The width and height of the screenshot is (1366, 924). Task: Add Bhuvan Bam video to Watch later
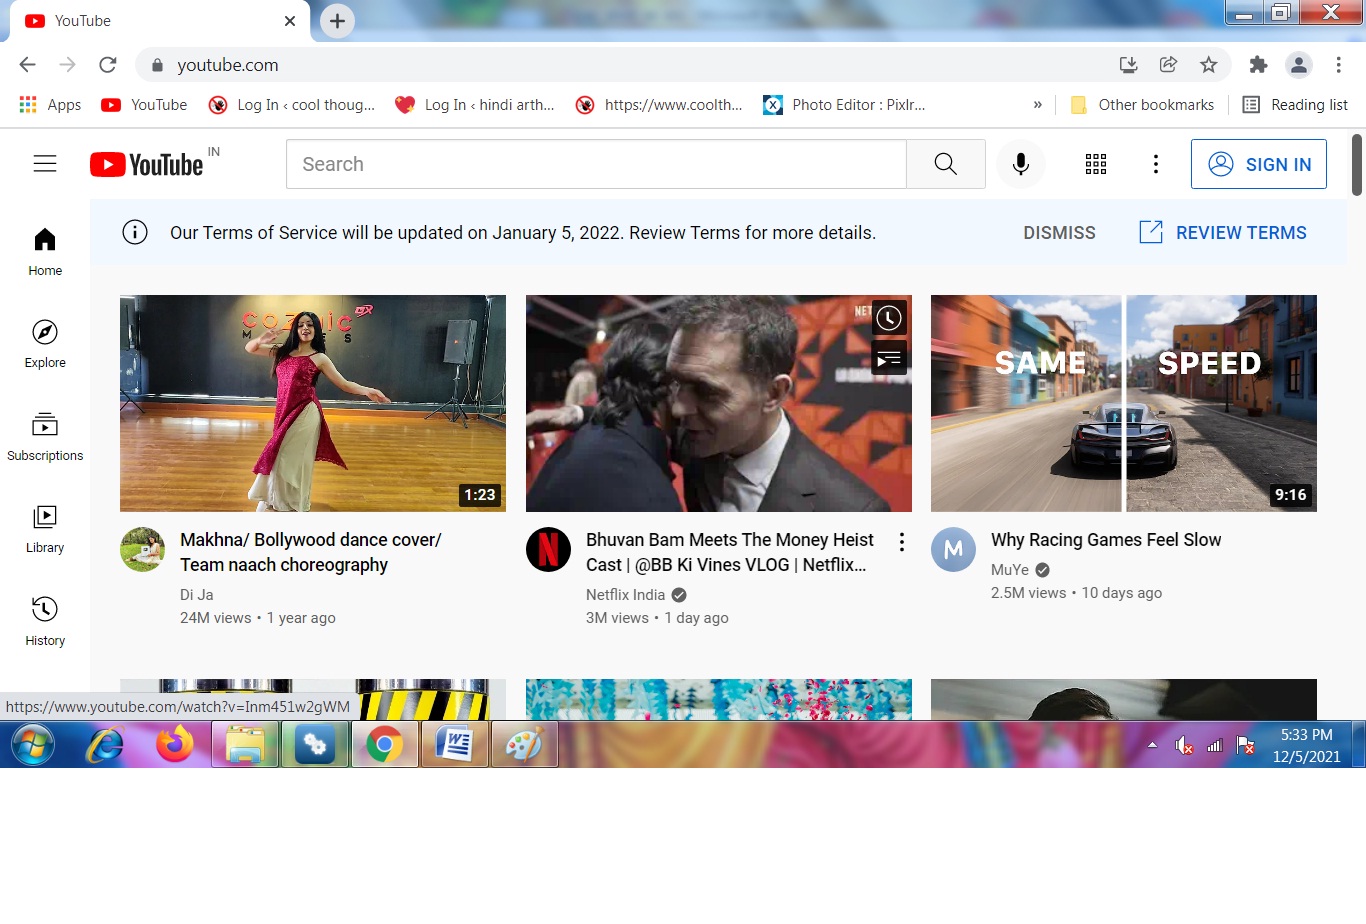coord(889,318)
